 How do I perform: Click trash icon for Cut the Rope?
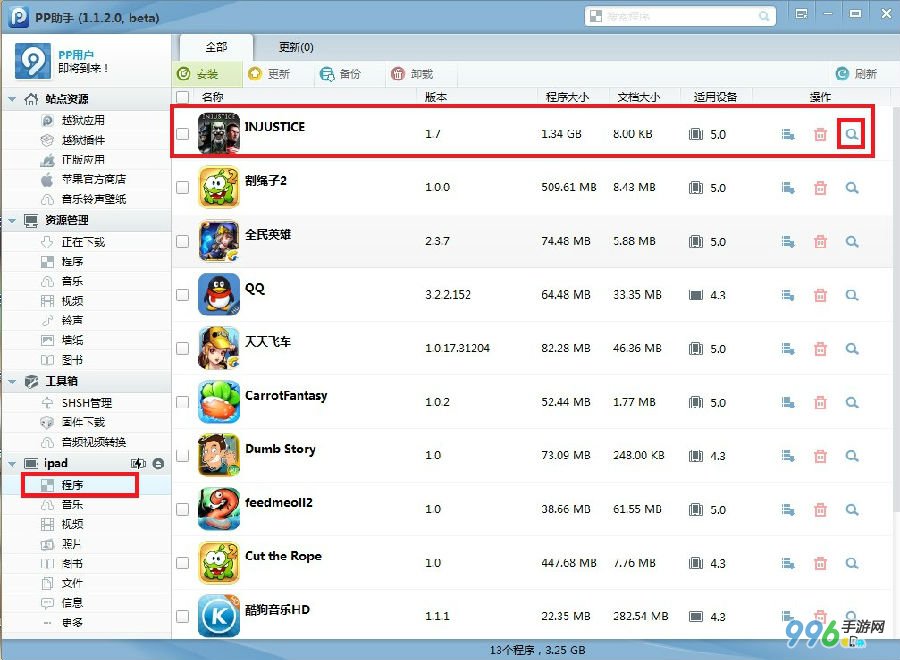pos(820,563)
